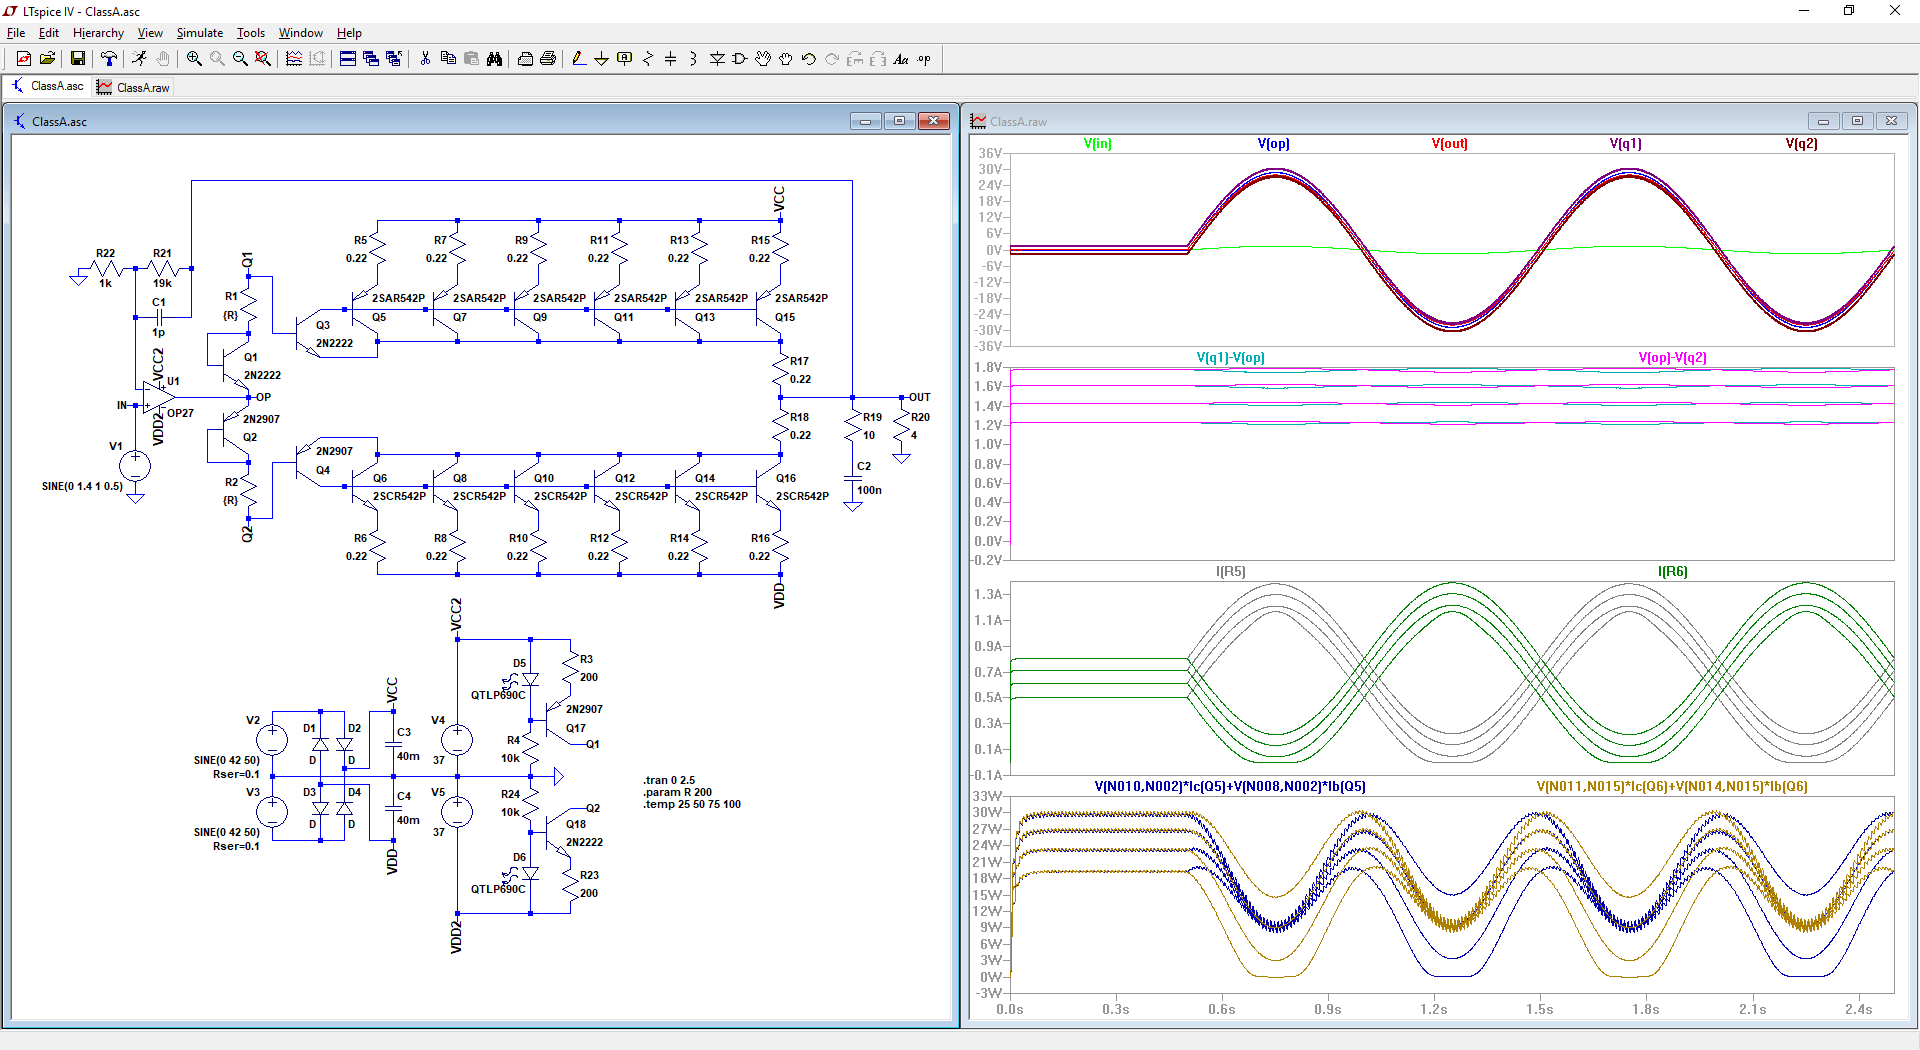Select the Diode placement tool
The width and height of the screenshot is (1920, 1050).
[x=717, y=59]
